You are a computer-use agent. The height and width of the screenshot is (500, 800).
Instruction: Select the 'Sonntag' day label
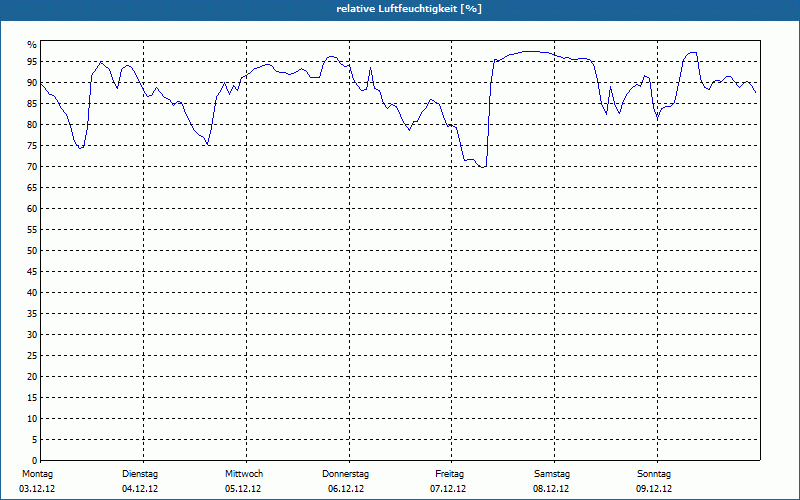pyautogui.click(x=654, y=474)
